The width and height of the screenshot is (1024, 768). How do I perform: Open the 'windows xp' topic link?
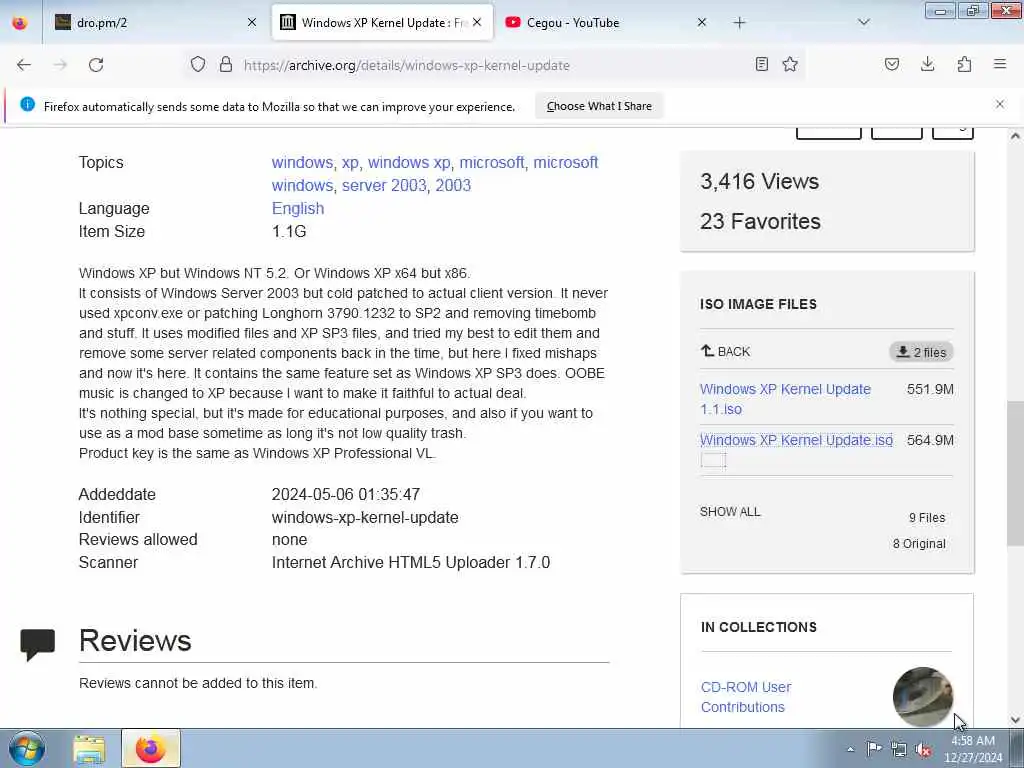pos(409,162)
